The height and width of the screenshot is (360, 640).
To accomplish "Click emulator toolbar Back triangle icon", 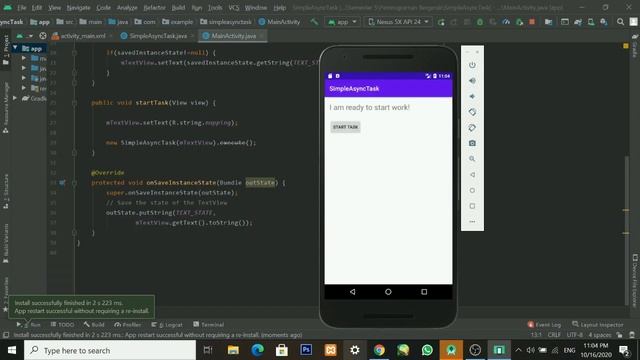I will click(x=472, y=175).
